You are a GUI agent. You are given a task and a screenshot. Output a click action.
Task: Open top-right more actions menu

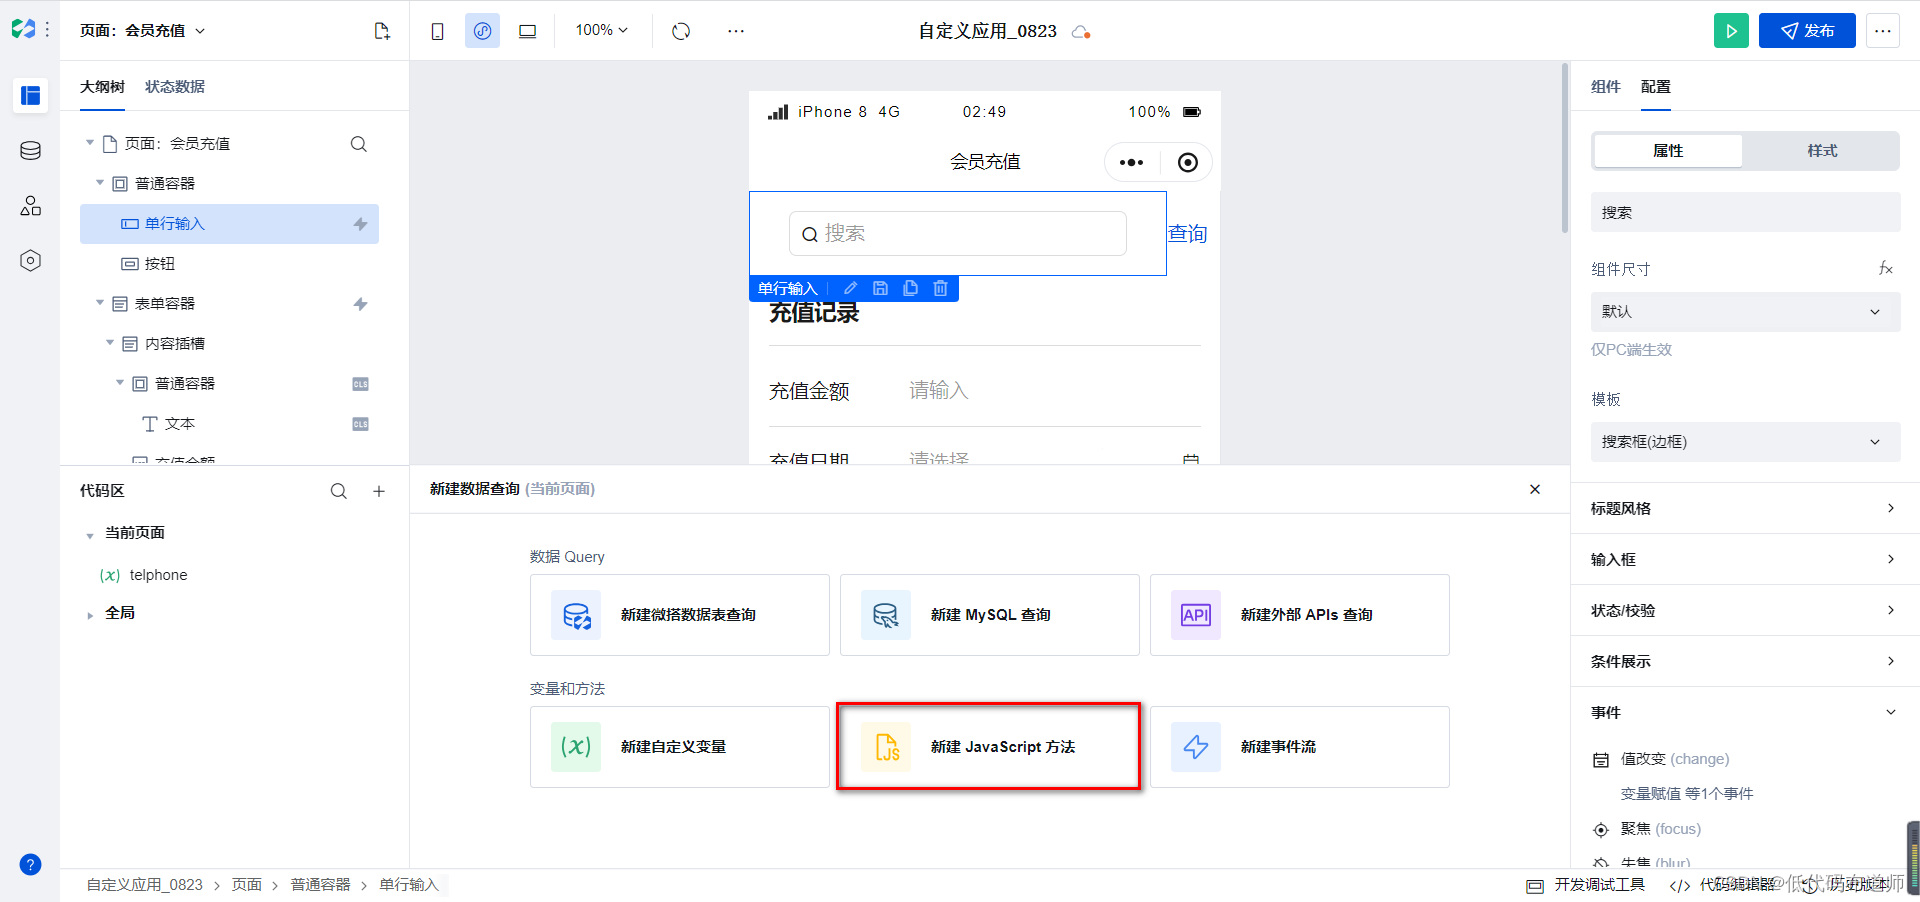coord(1883,31)
